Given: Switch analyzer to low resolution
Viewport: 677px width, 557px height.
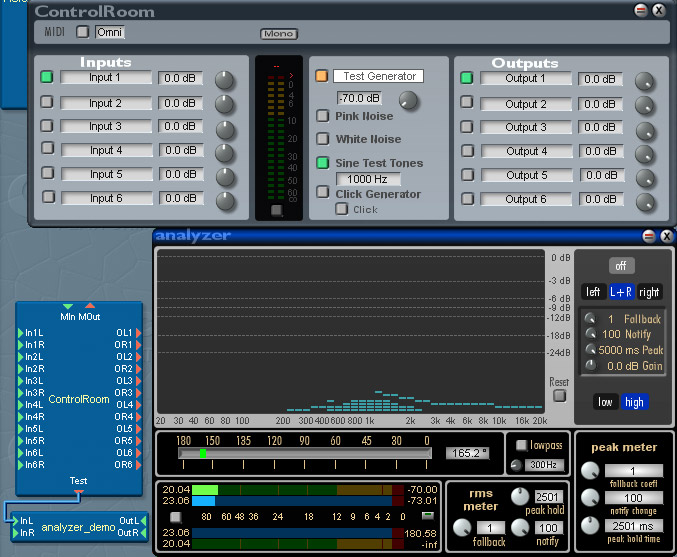Looking at the screenshot, I should pyautogui.click(x=605, y=401).
